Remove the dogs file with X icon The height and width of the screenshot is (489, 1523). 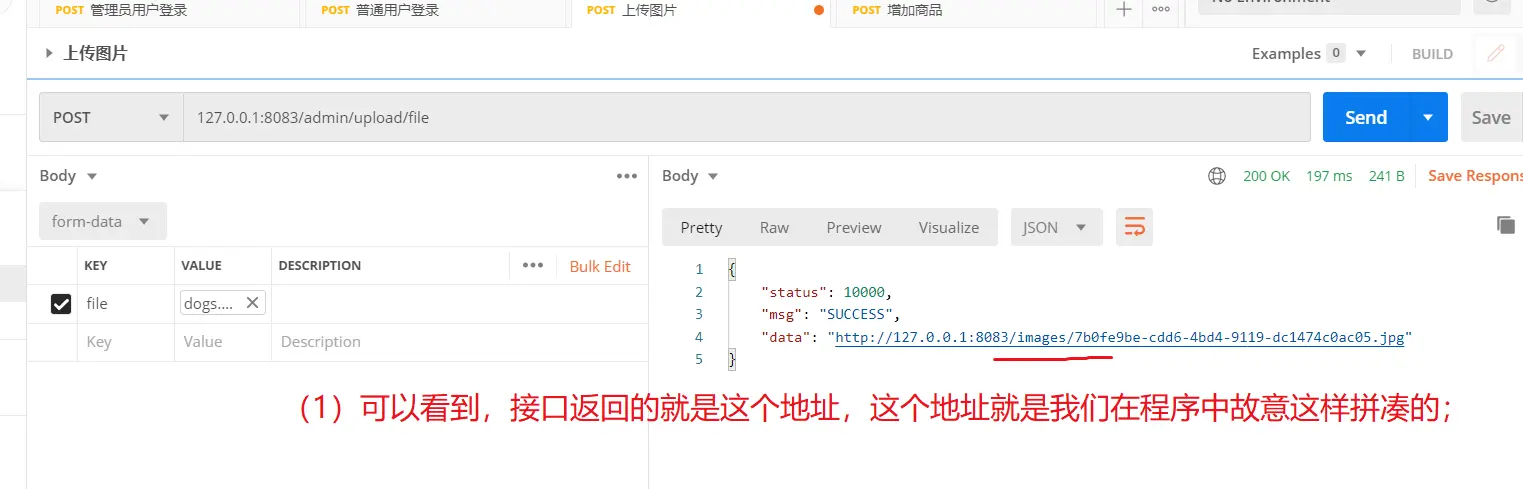[252, 303]
